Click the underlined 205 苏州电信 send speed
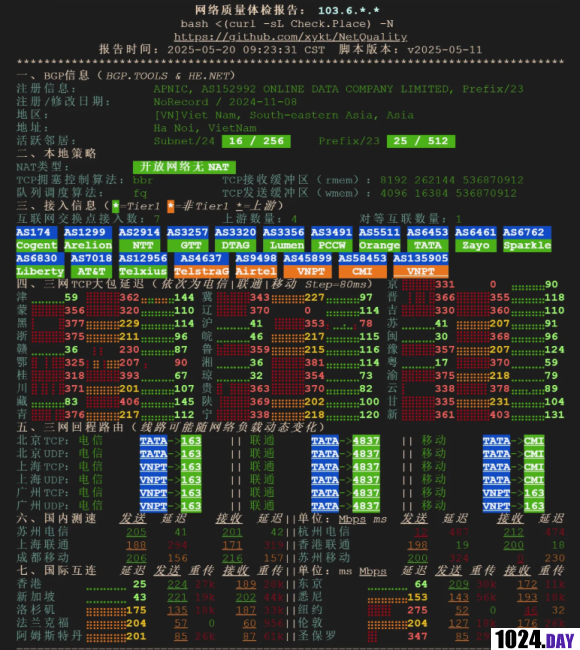Viewport: 580px width, 650px height. coord(136,532)
